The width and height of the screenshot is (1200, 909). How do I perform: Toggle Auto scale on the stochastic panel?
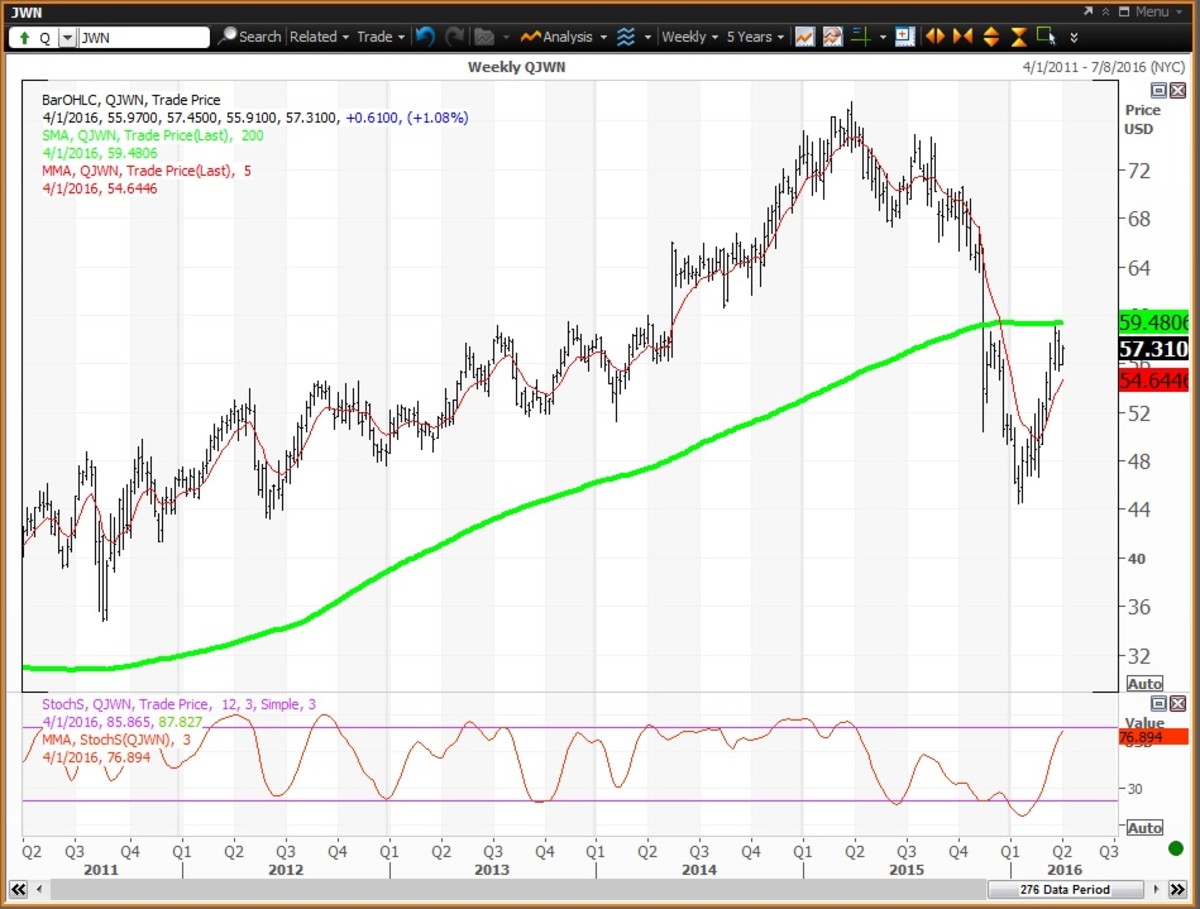tap(1144, 828)
